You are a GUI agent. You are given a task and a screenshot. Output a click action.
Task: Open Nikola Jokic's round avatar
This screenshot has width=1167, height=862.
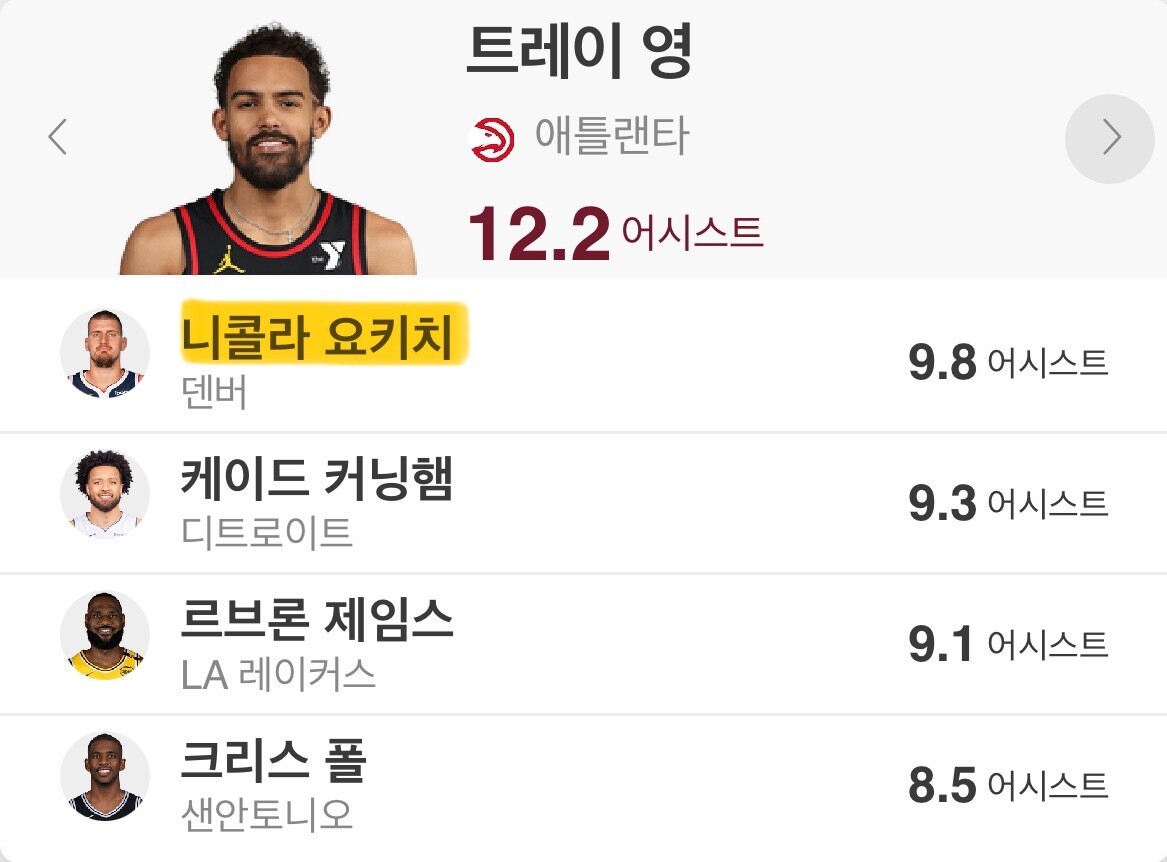click(x=105, y=354)
